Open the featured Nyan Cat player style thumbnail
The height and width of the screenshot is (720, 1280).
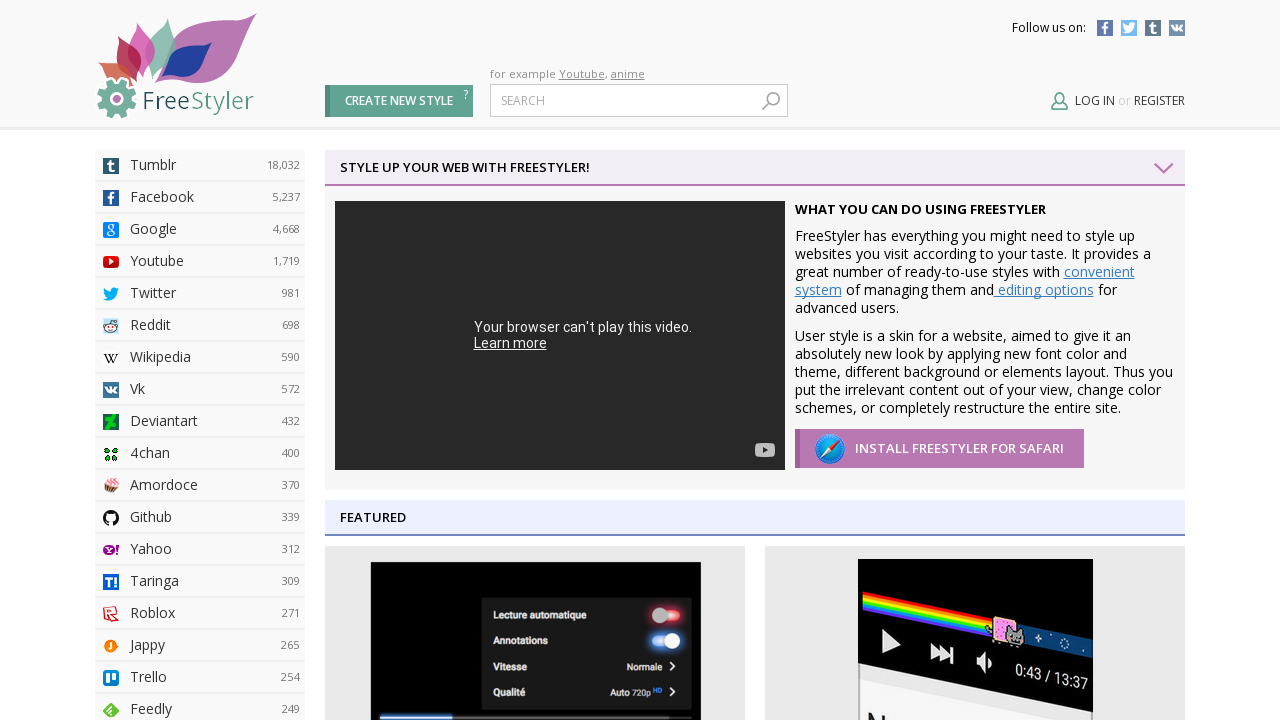click(975, 639)
